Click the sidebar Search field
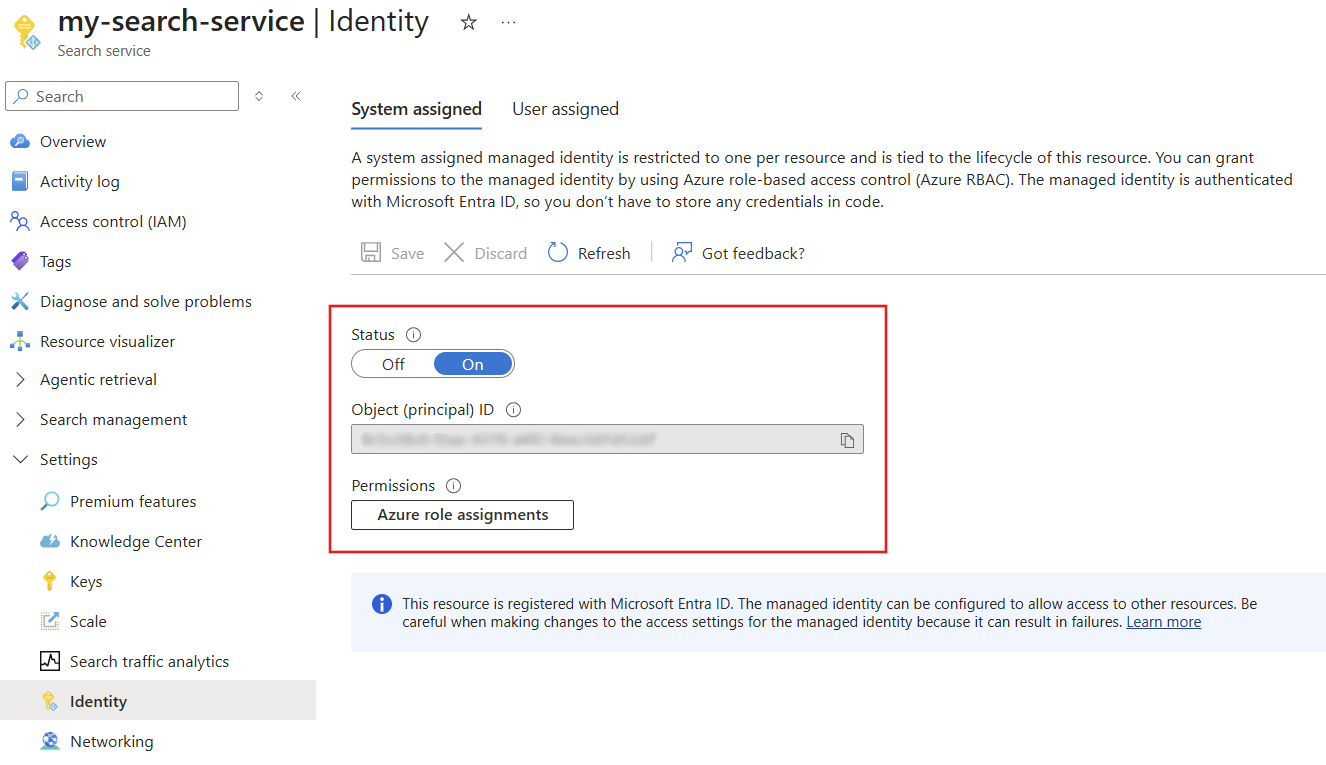 (121, 95)
